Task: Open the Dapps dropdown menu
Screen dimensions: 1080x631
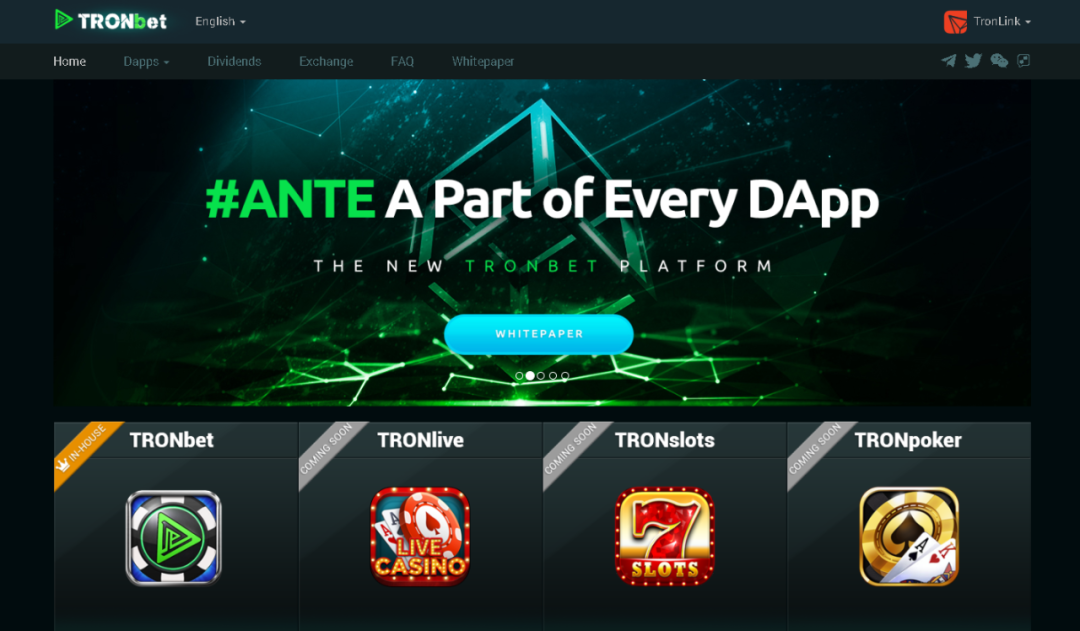Action: pos(146,62)
